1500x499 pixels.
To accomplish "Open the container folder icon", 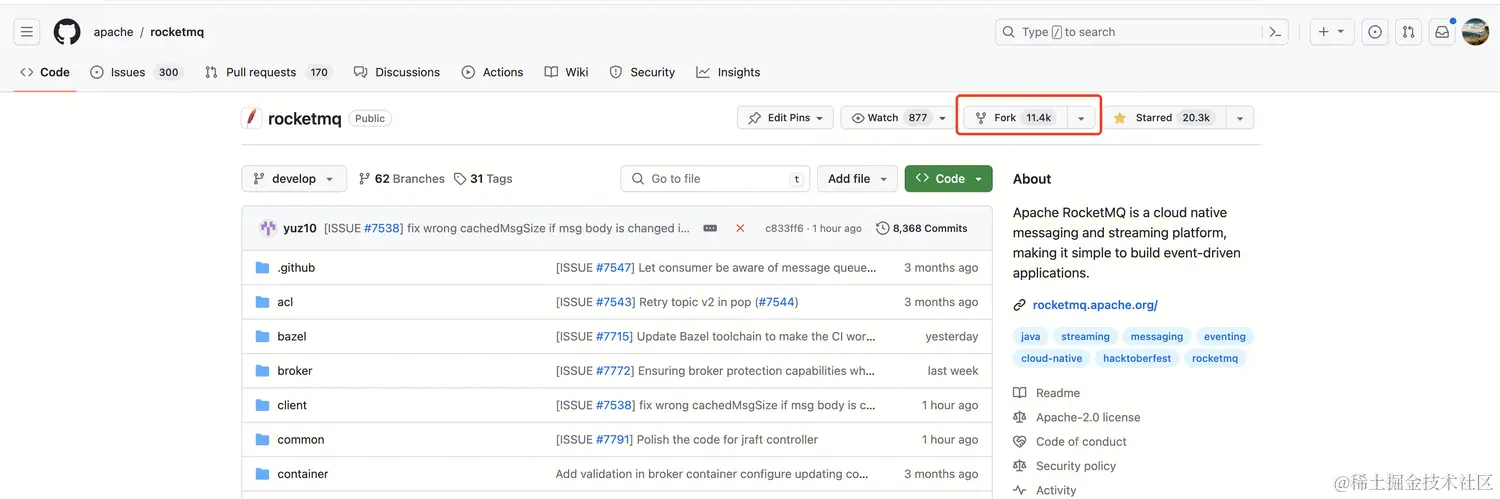I will pyautogui.click(x=263, y=474).
